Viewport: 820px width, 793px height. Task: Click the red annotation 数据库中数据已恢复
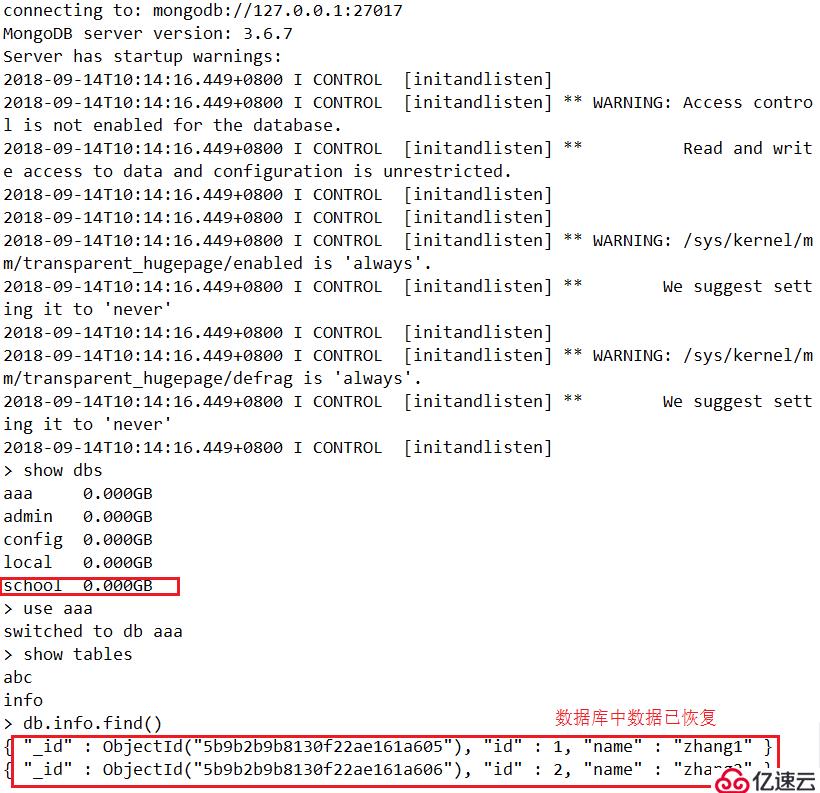[635, 718]
